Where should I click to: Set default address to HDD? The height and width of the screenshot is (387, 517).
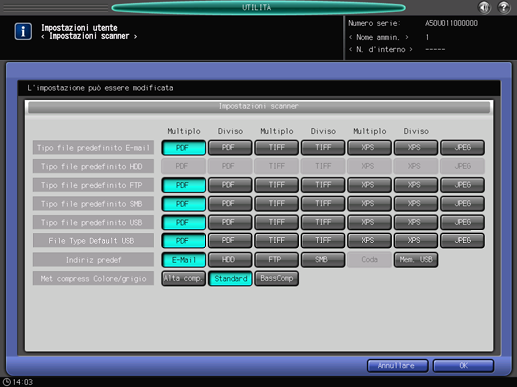(x=230, y=260)
